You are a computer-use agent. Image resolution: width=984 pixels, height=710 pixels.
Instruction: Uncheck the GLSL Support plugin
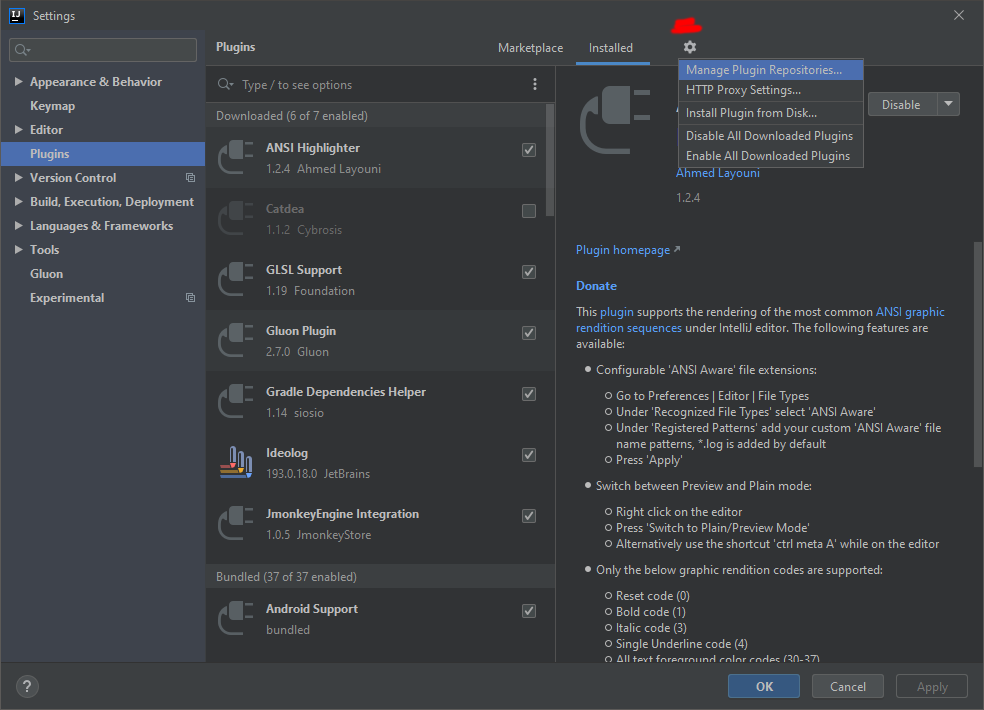[x=529, y=272]
